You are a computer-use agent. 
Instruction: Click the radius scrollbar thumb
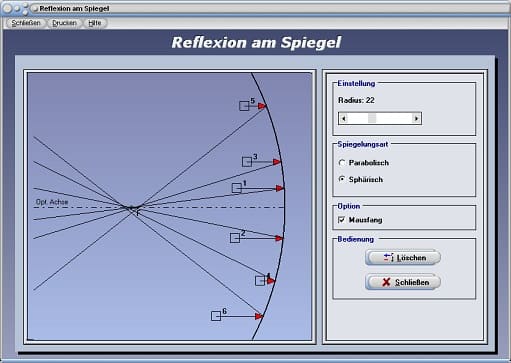[x=372, y=118]
